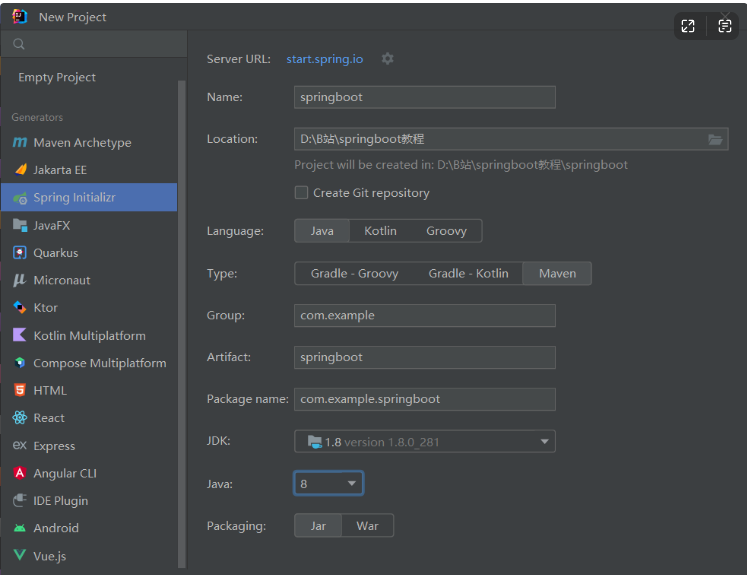Choose Kotlin as the language
Image resolution: width=747 pixels, height=575 pixels.
click(380, 231)
